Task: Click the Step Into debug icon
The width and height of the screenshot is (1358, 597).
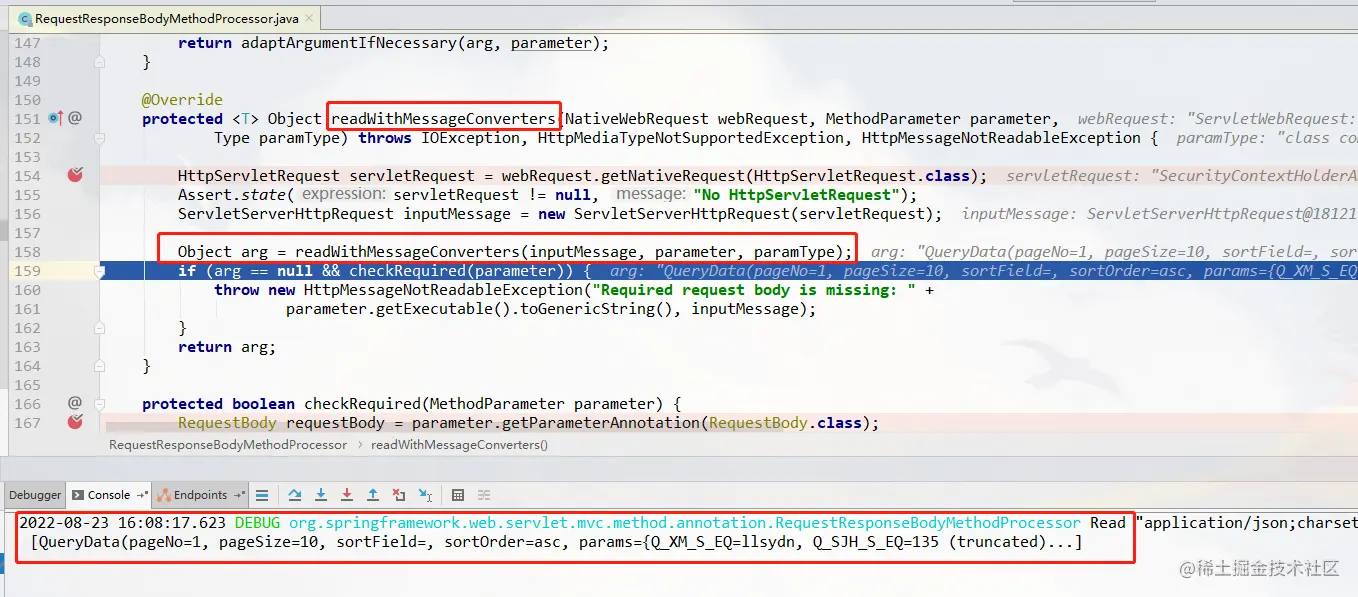Action: tap(321, 495)
